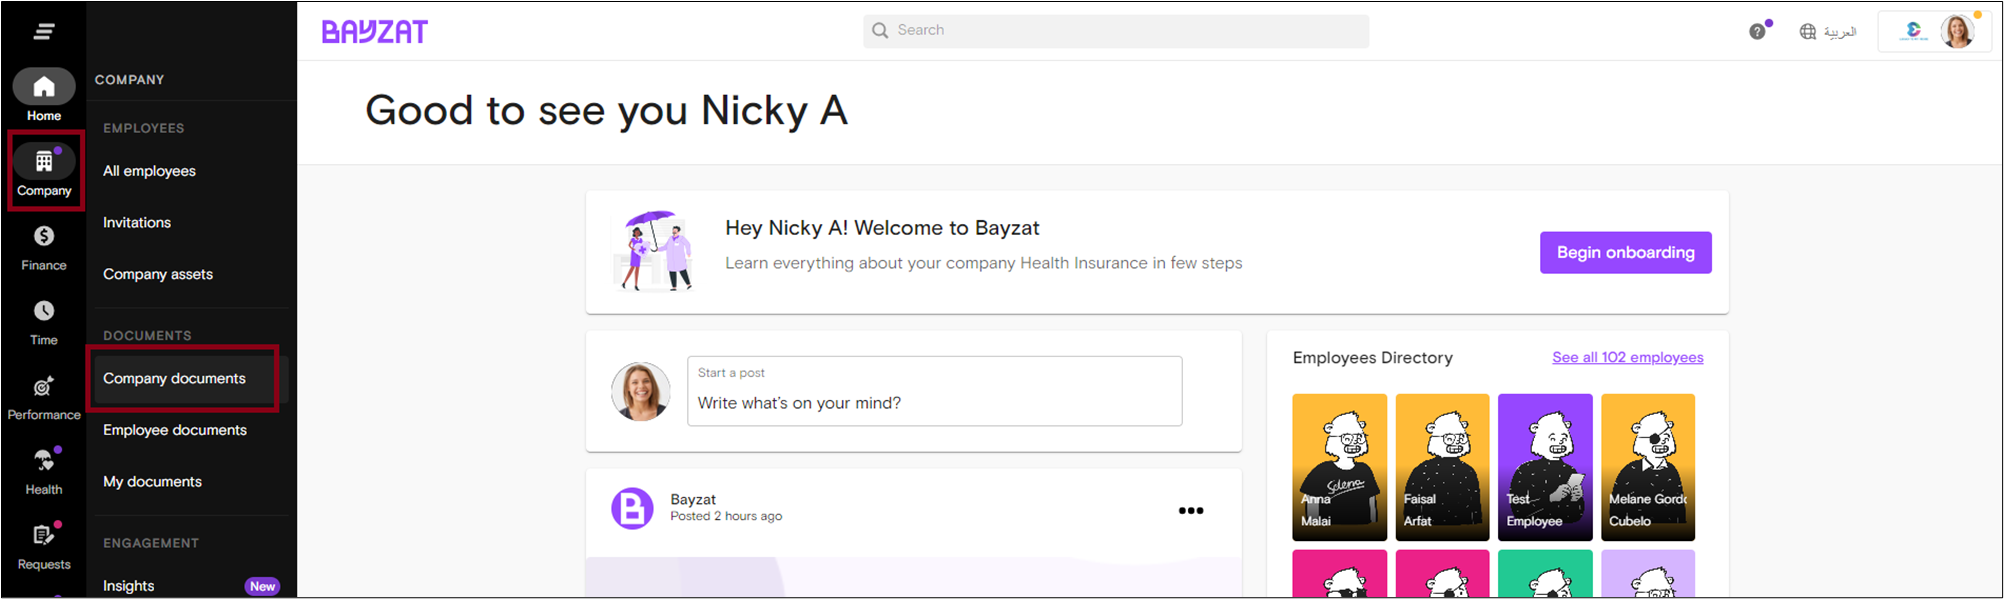Click the Start a post text box
This screenshot has height=599, width=2004.
(934, 392)
